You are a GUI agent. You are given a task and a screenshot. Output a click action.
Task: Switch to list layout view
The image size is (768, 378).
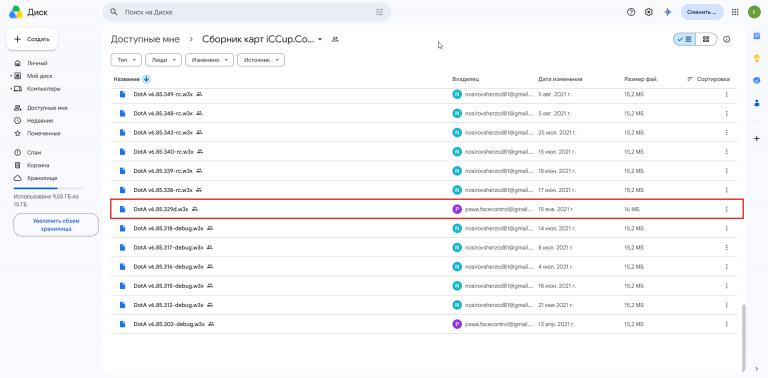click(684, 39)
